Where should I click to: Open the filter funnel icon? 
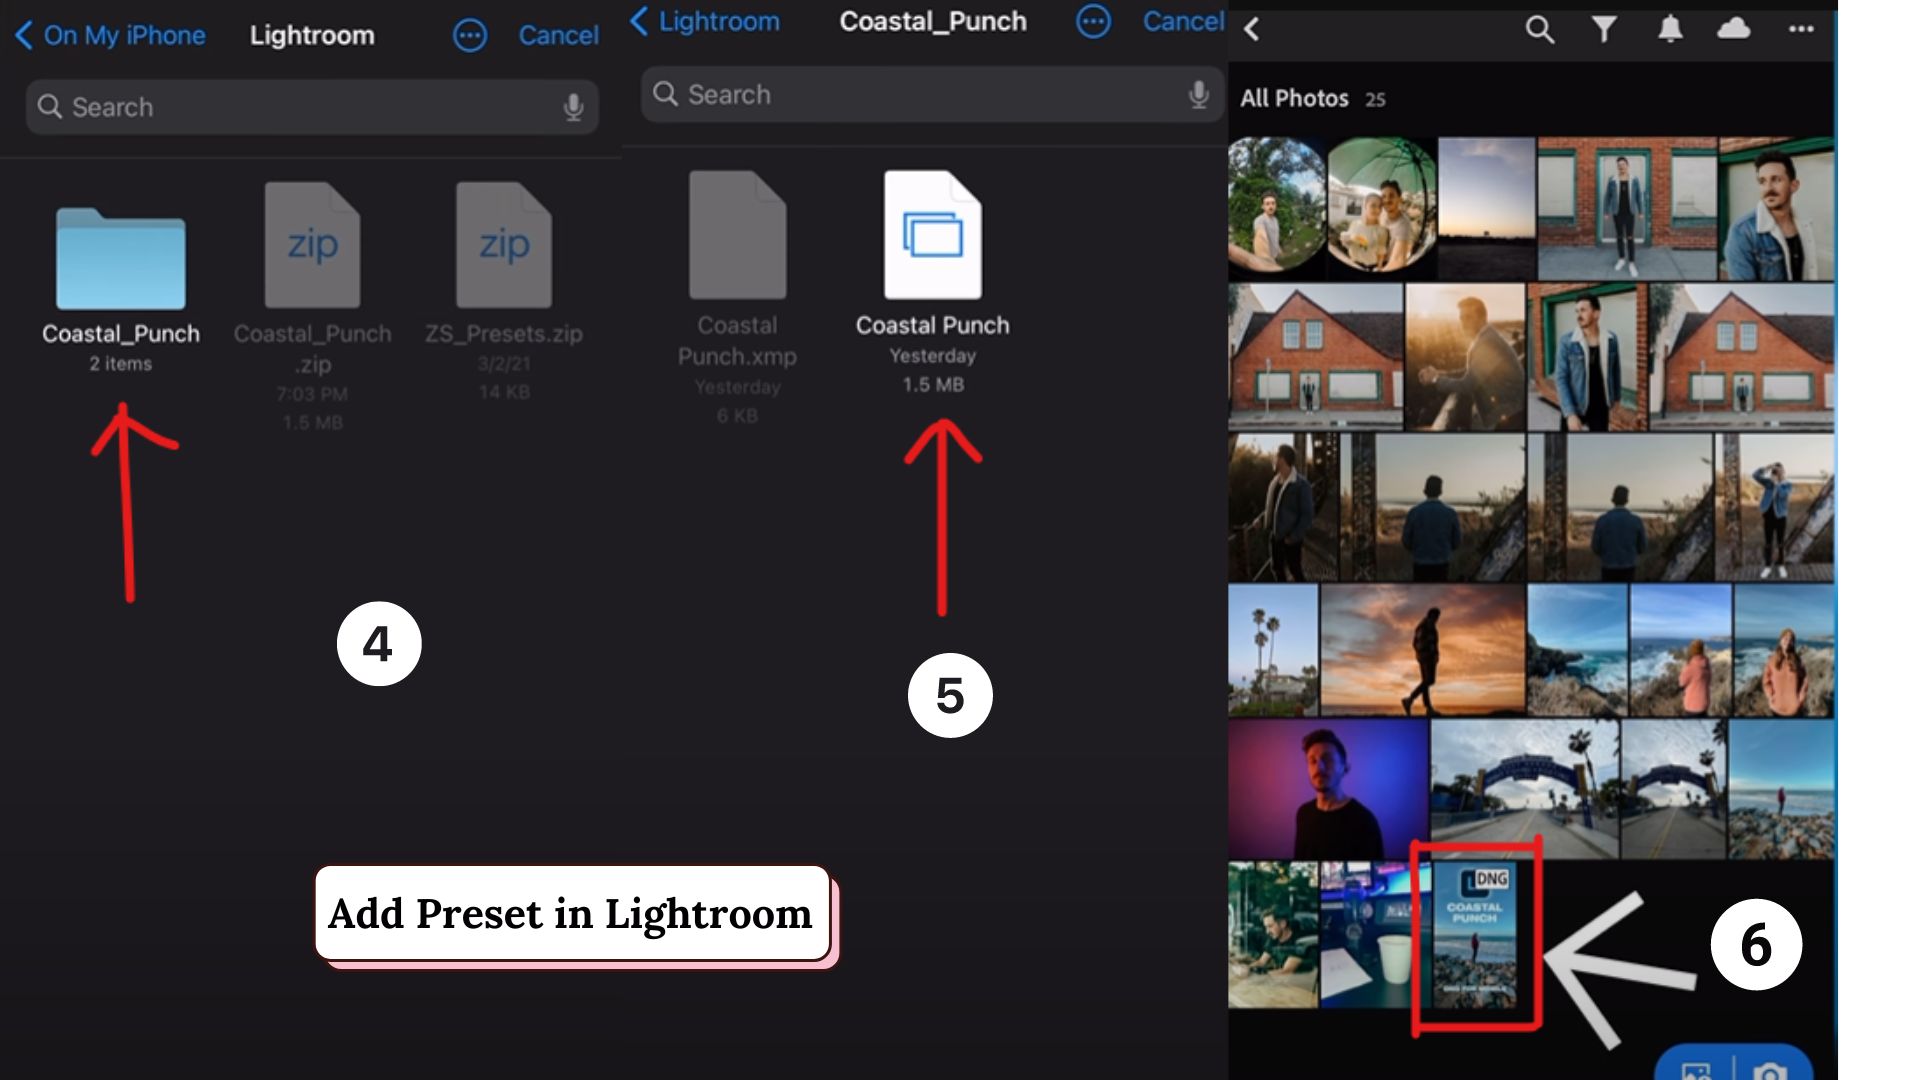pyautogui.click(x=1605, y=29)
